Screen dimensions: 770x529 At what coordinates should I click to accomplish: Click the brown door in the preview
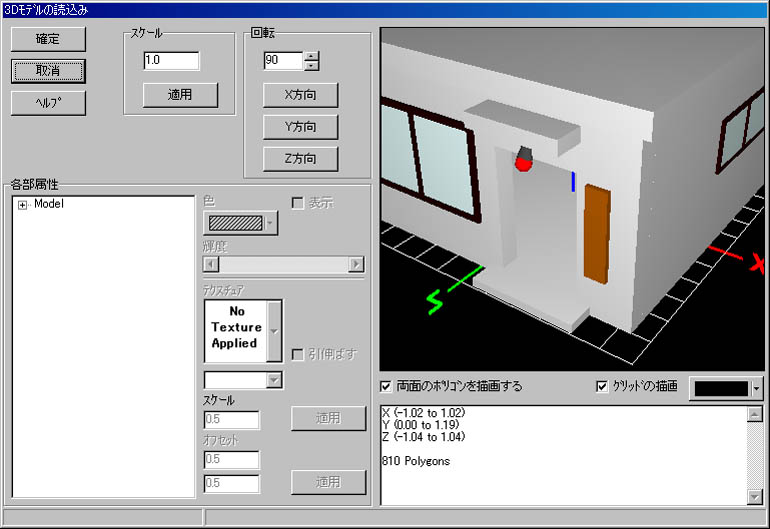(x=597, y=234)
